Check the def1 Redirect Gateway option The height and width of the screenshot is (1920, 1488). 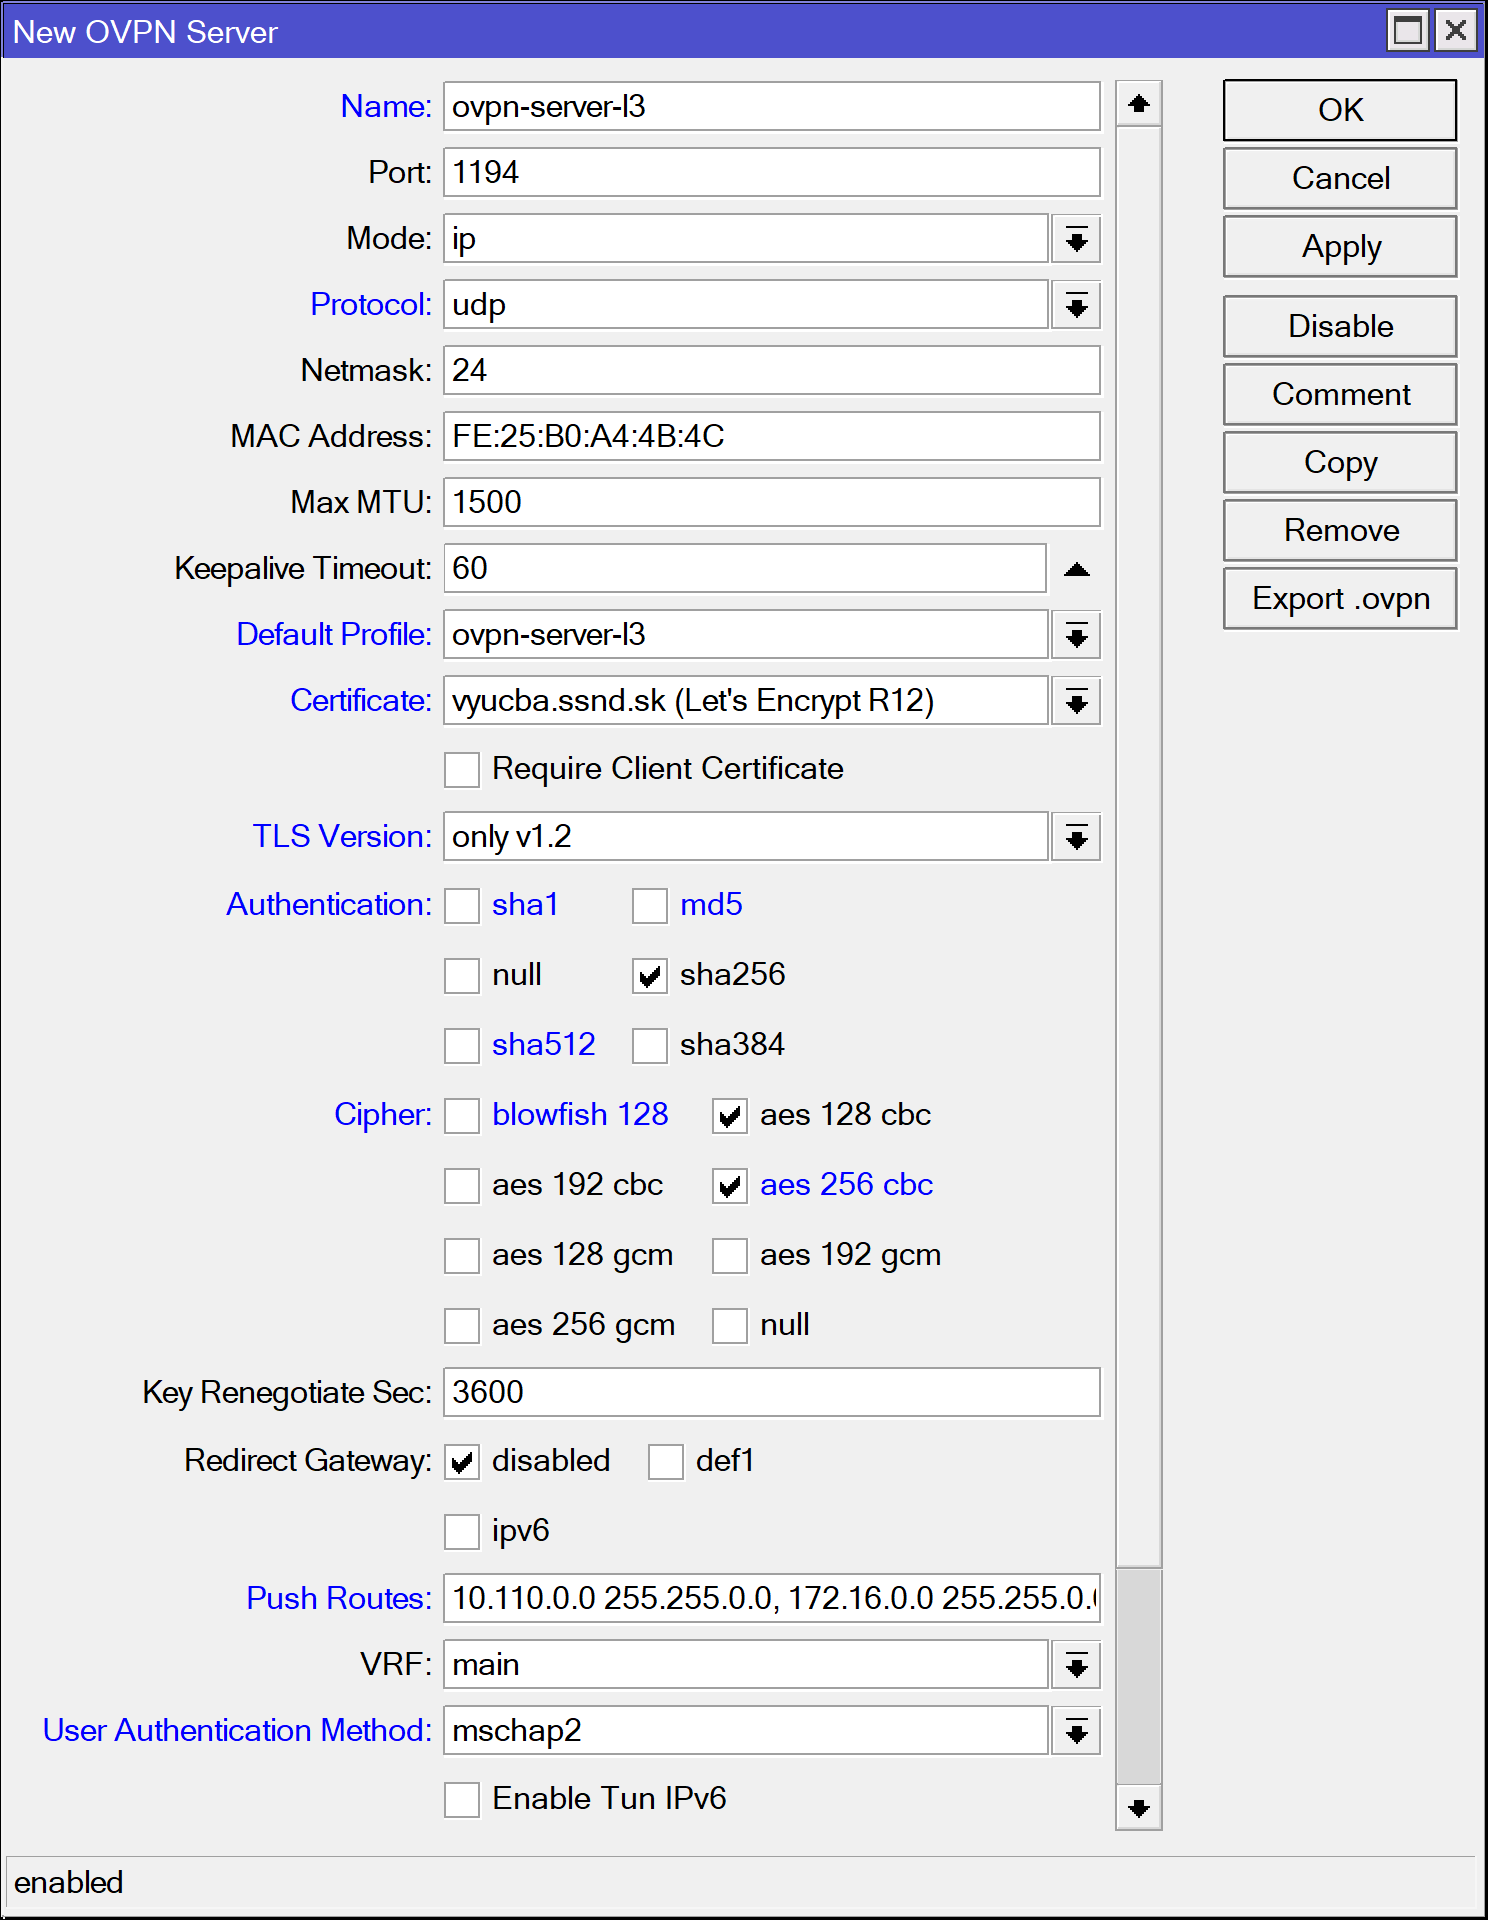666,1462
